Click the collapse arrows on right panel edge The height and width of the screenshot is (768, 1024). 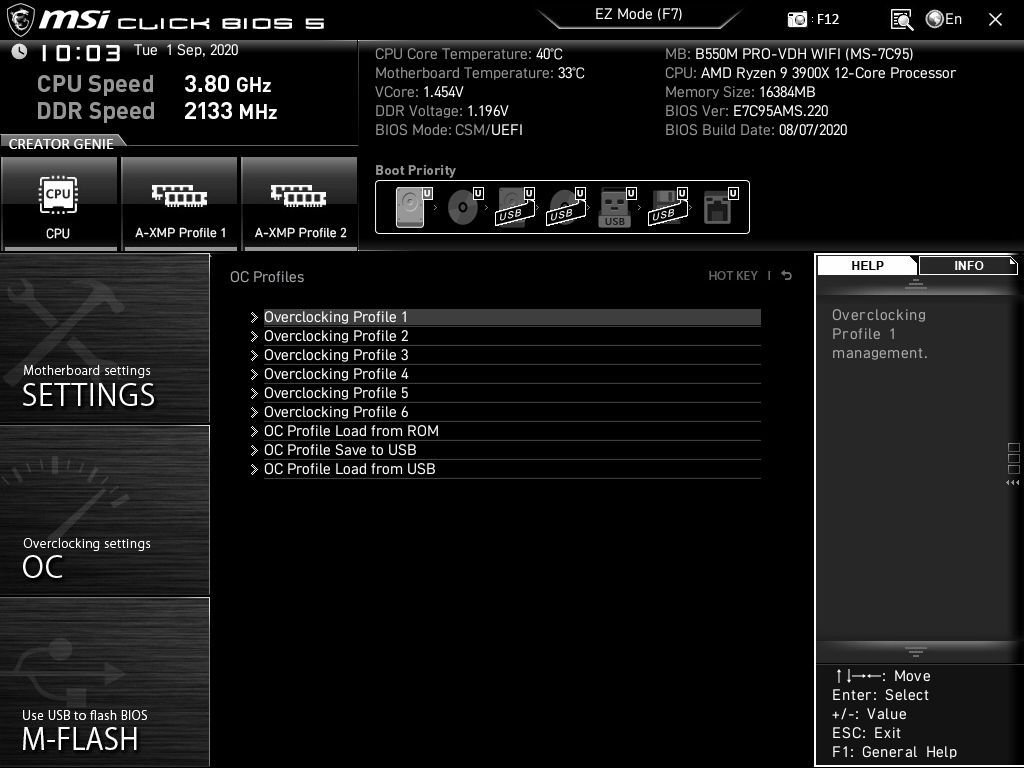click(x=1013, y=483)
